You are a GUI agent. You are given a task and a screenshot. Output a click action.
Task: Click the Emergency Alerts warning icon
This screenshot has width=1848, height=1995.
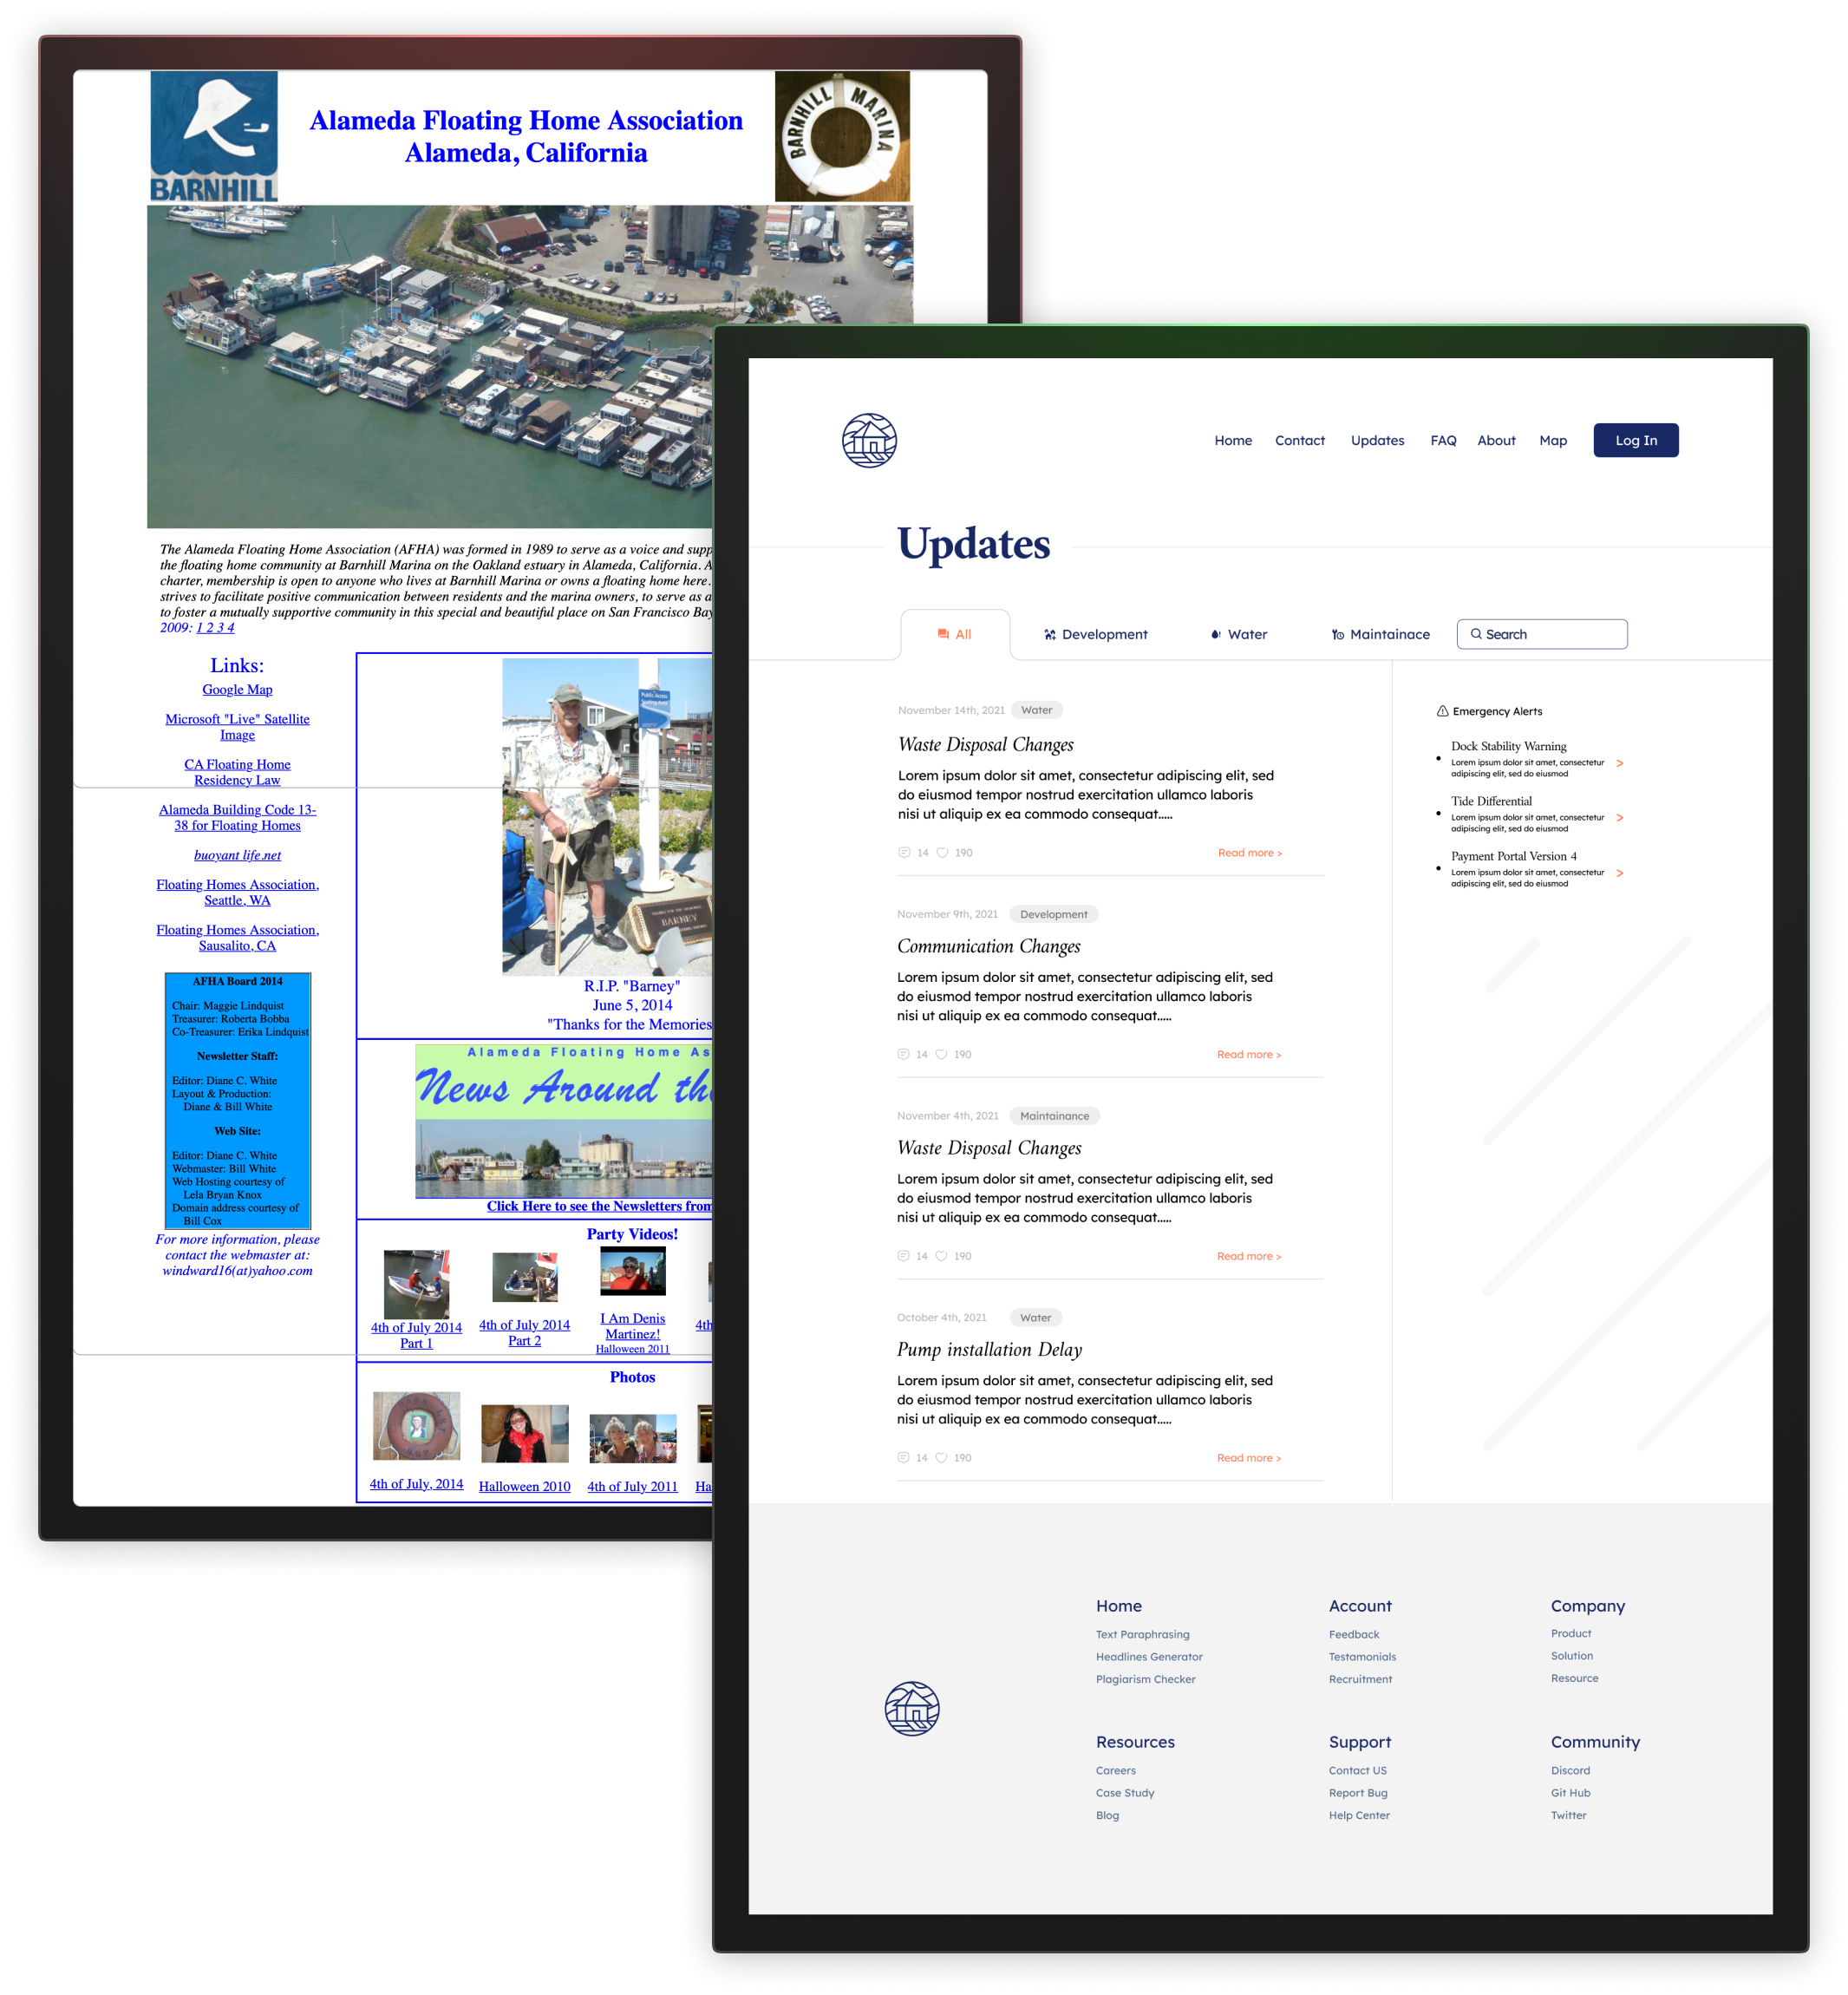click(x=1442, y=711)
